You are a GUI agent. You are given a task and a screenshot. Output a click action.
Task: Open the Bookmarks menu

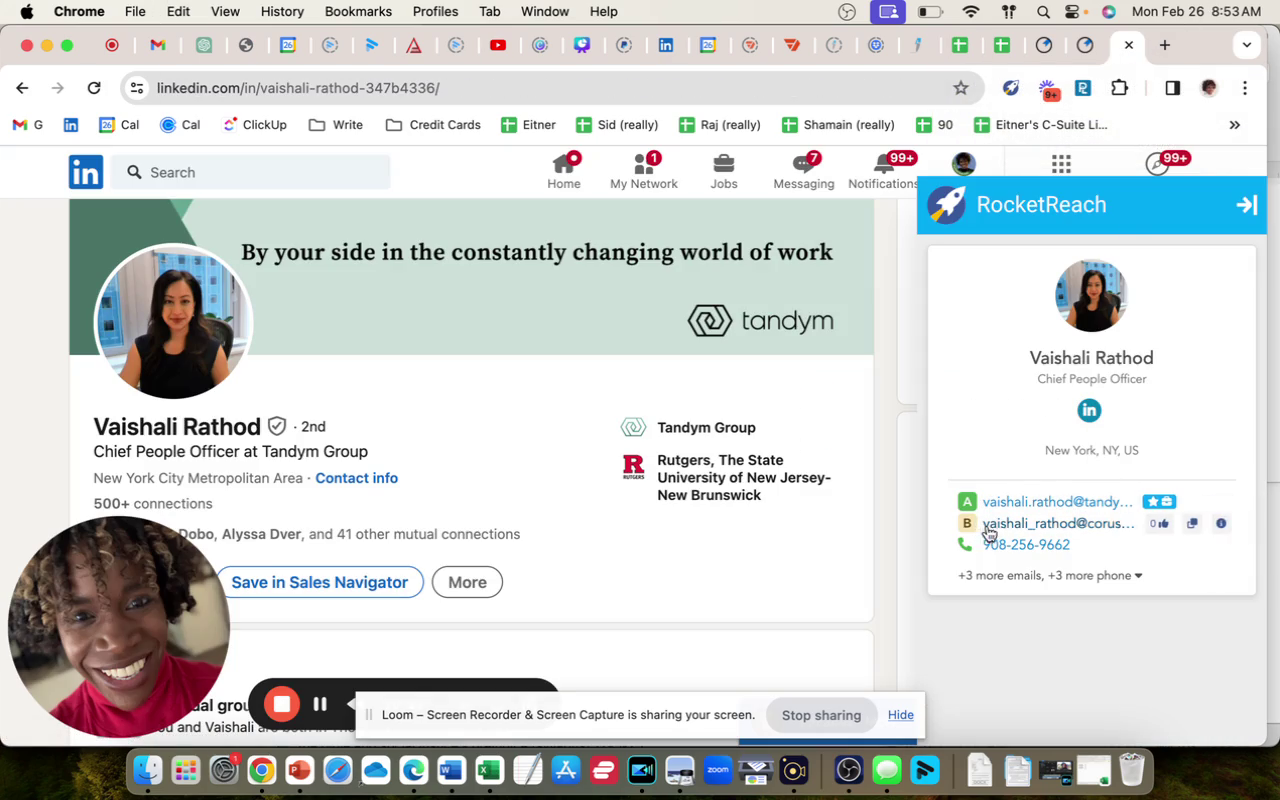[x=358, y=12]
